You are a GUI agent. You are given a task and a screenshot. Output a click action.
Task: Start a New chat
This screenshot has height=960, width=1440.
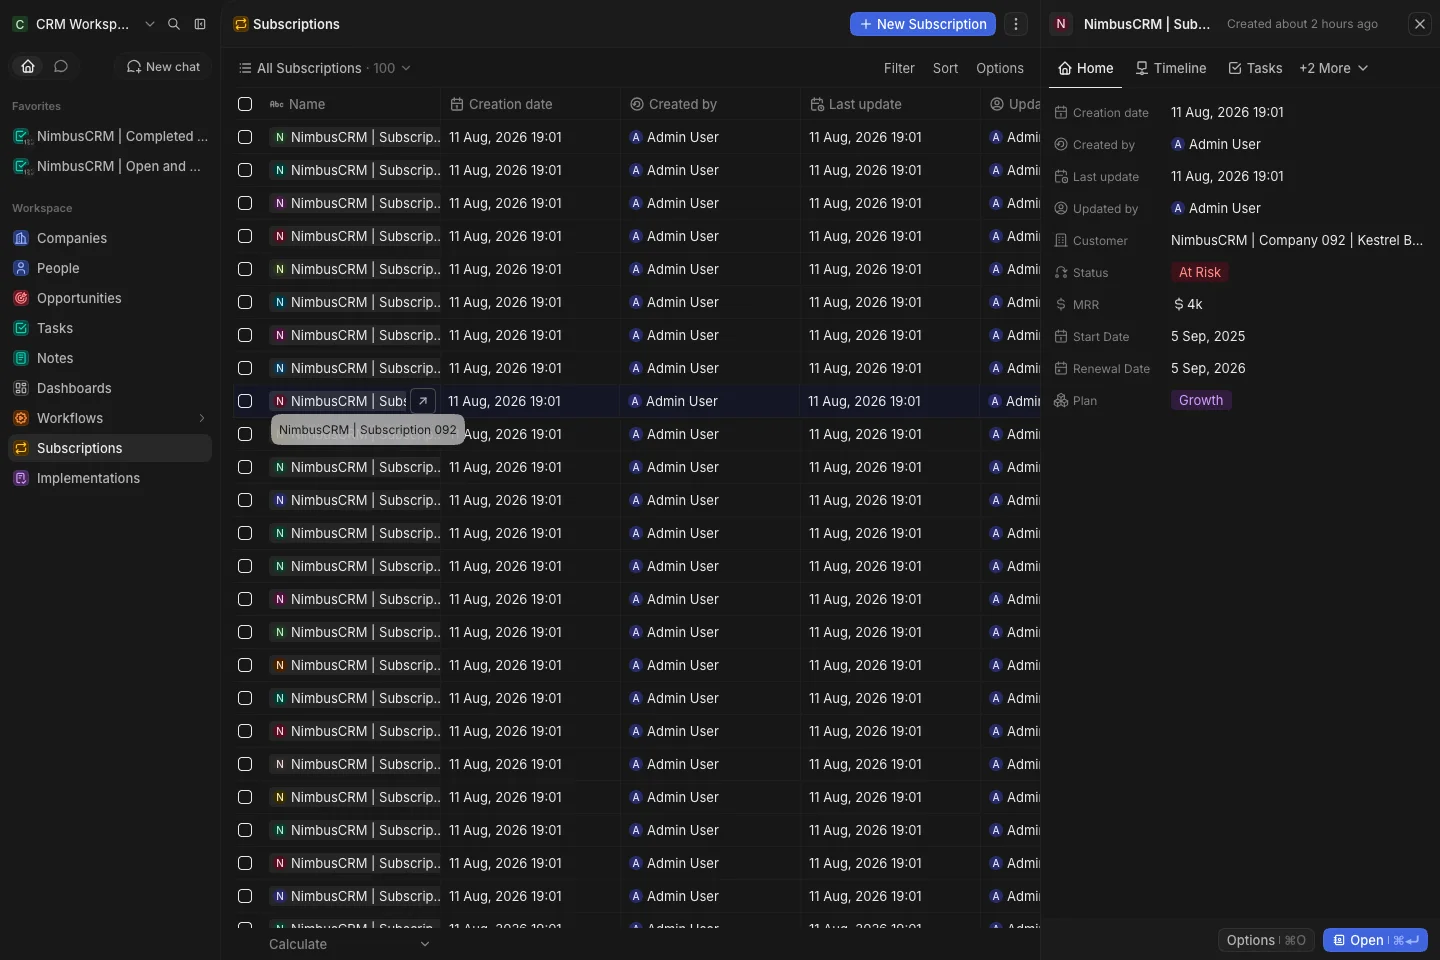coord(163,66)
